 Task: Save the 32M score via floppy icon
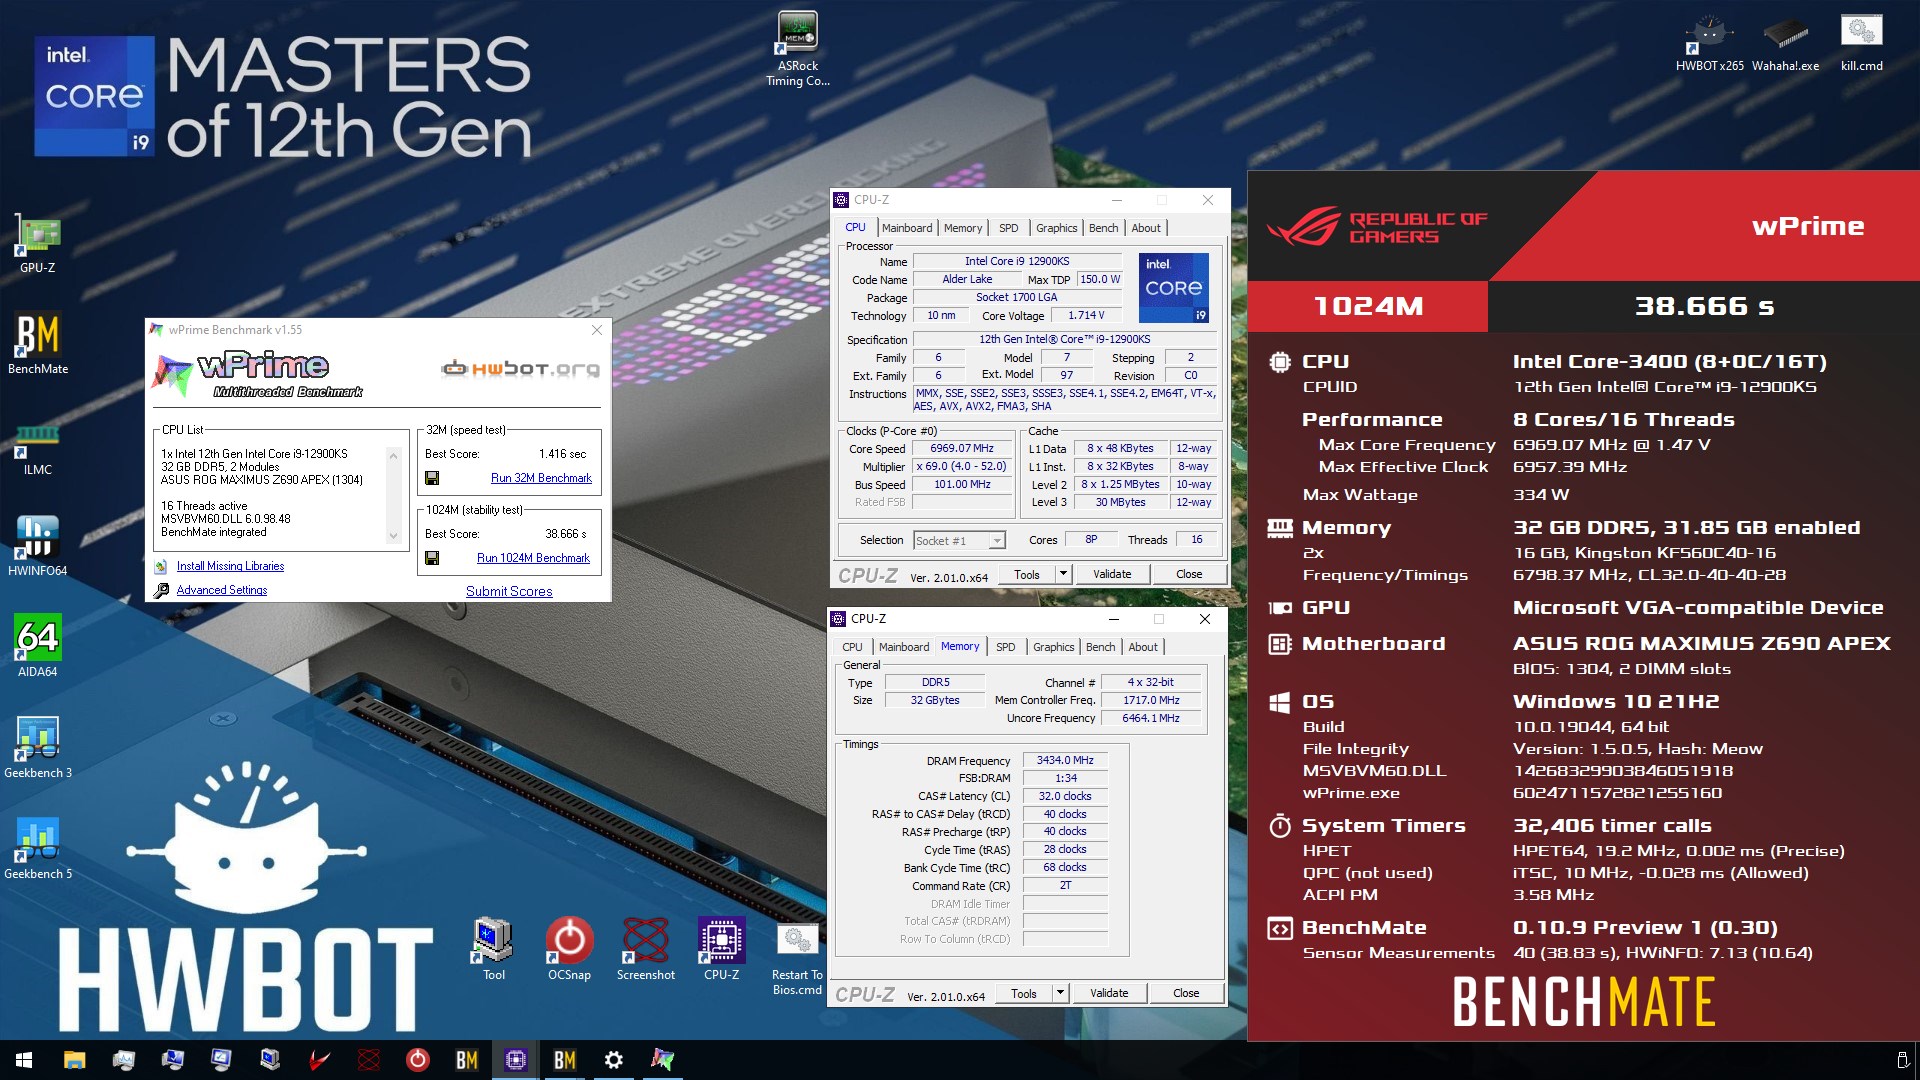pyautogui.click(x=432, y=478)
